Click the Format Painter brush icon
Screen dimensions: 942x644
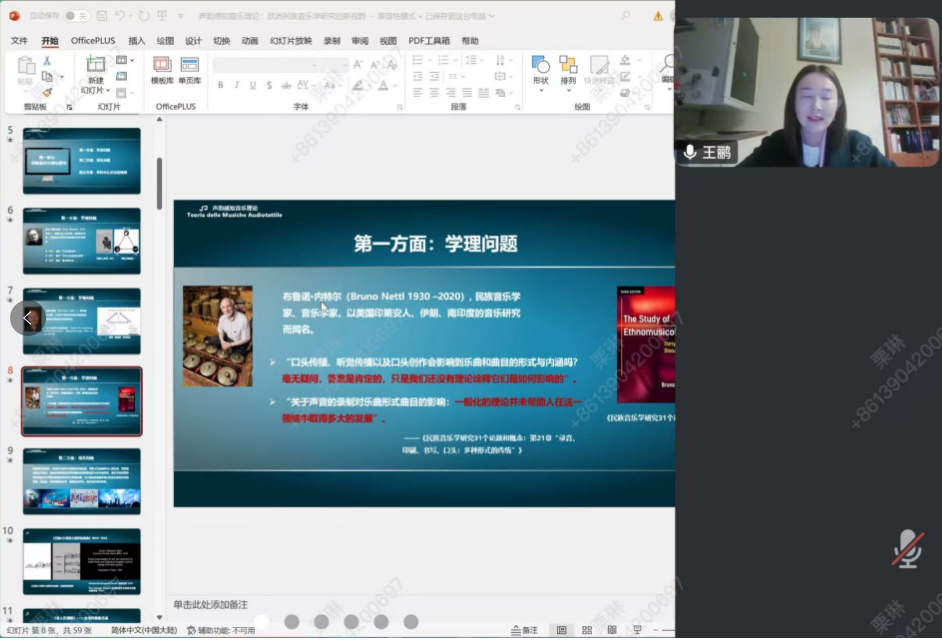pyautogui.click(x=47, y=93)
